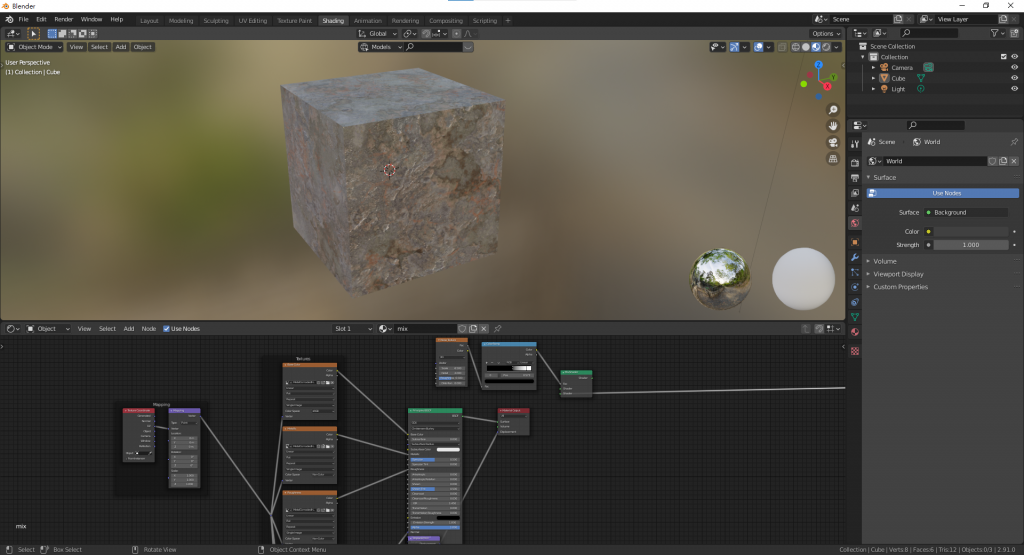This screenshot has height=555, width=1024.
Task: Select solid viewport shading mode
Action: [x=806, y=47]
